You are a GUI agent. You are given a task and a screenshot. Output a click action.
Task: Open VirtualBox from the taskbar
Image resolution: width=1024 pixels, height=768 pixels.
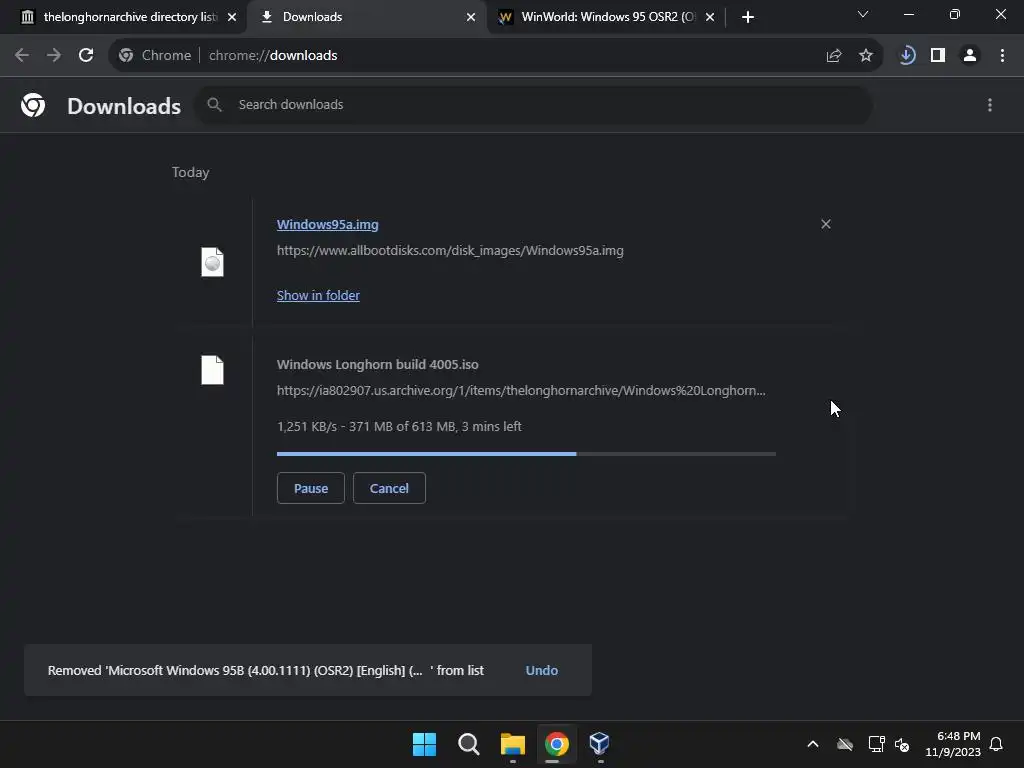click(x=600, y=744)
